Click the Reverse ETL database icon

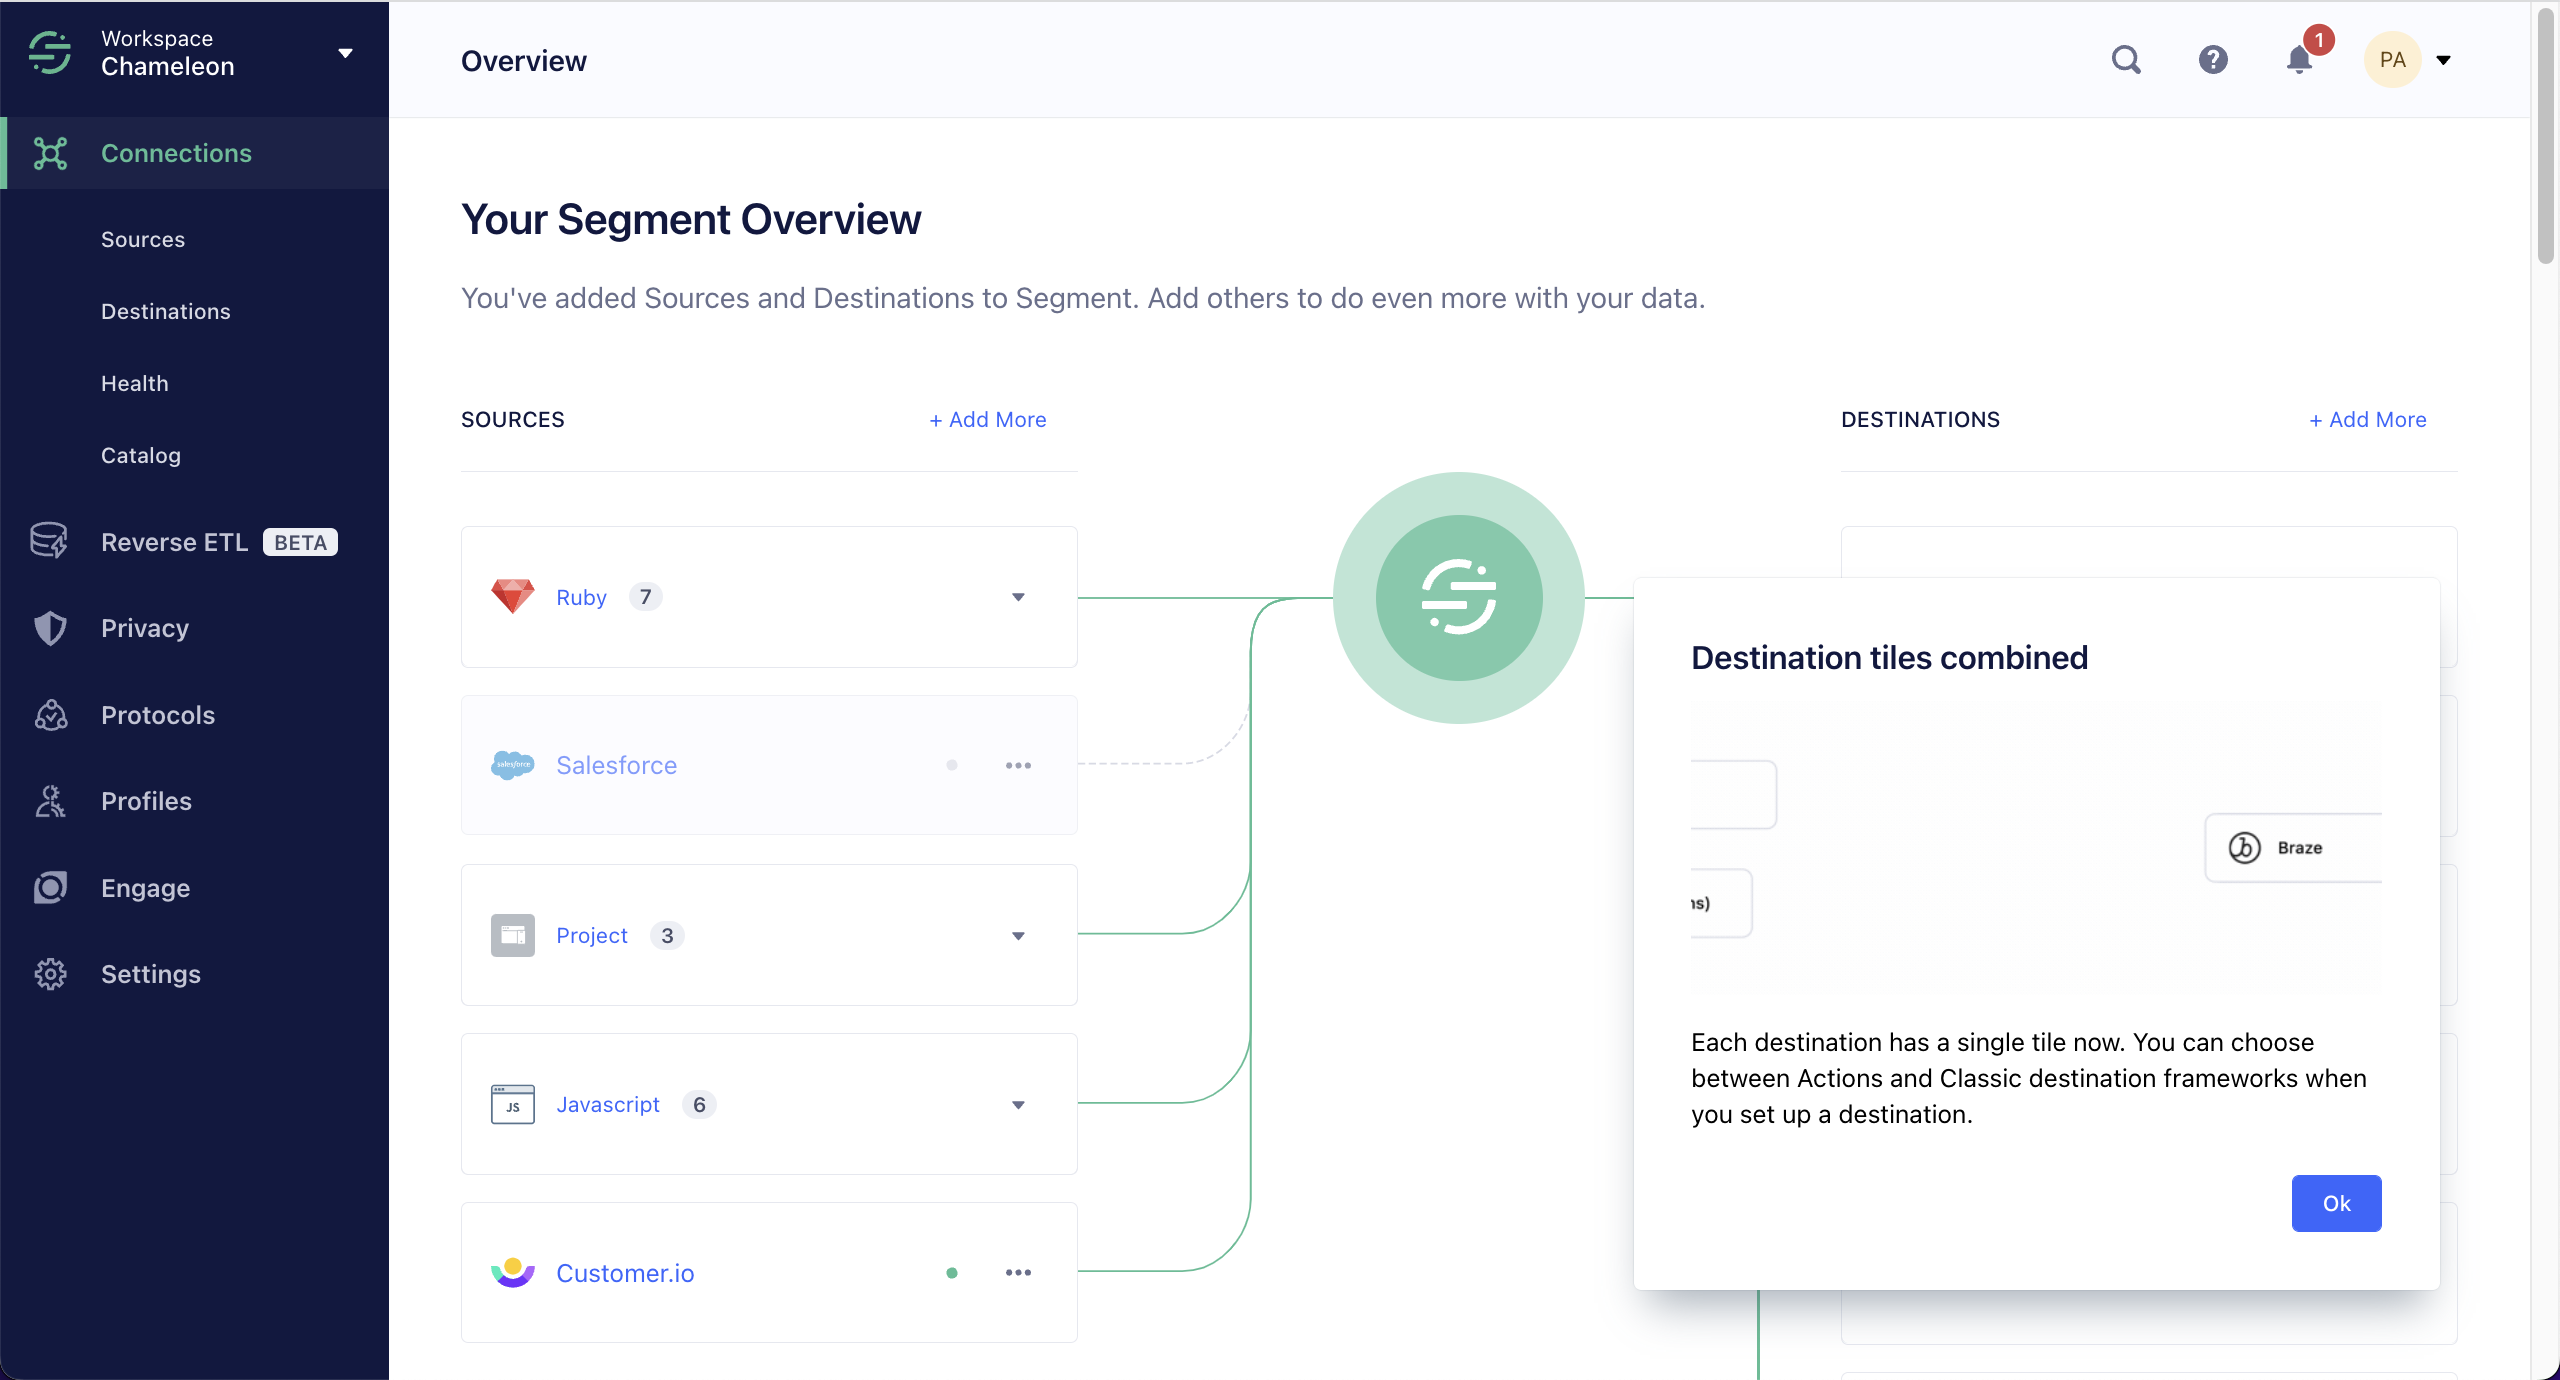pos(49,541)
